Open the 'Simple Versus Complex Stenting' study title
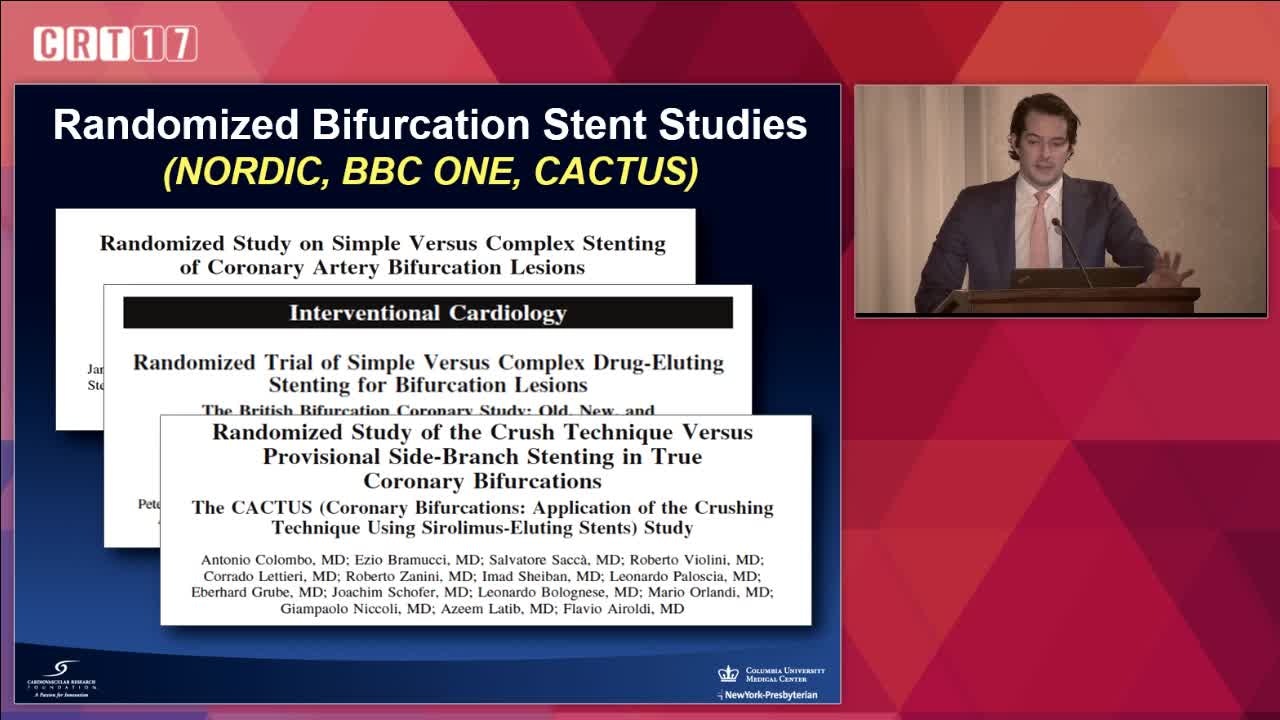Viewport: 1280px width, 720px height. pyautogui.click(x=382, y=255)
